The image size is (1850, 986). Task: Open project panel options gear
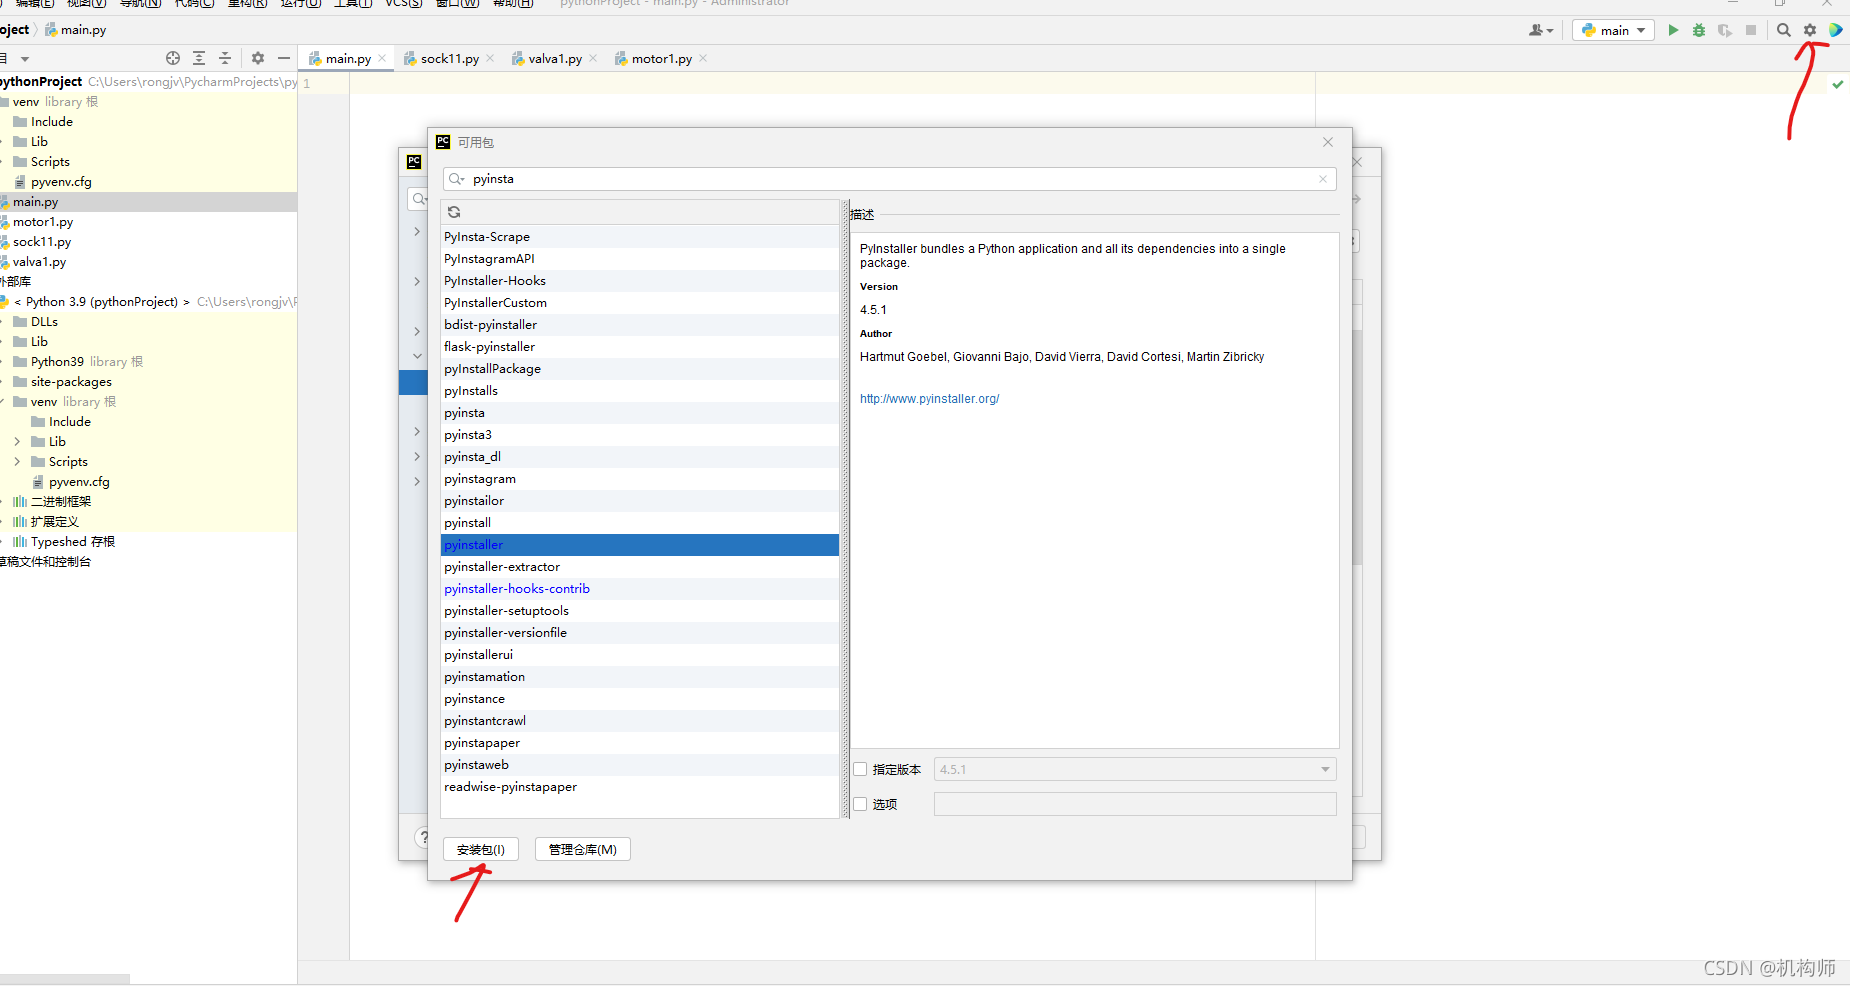coord(258,58)
